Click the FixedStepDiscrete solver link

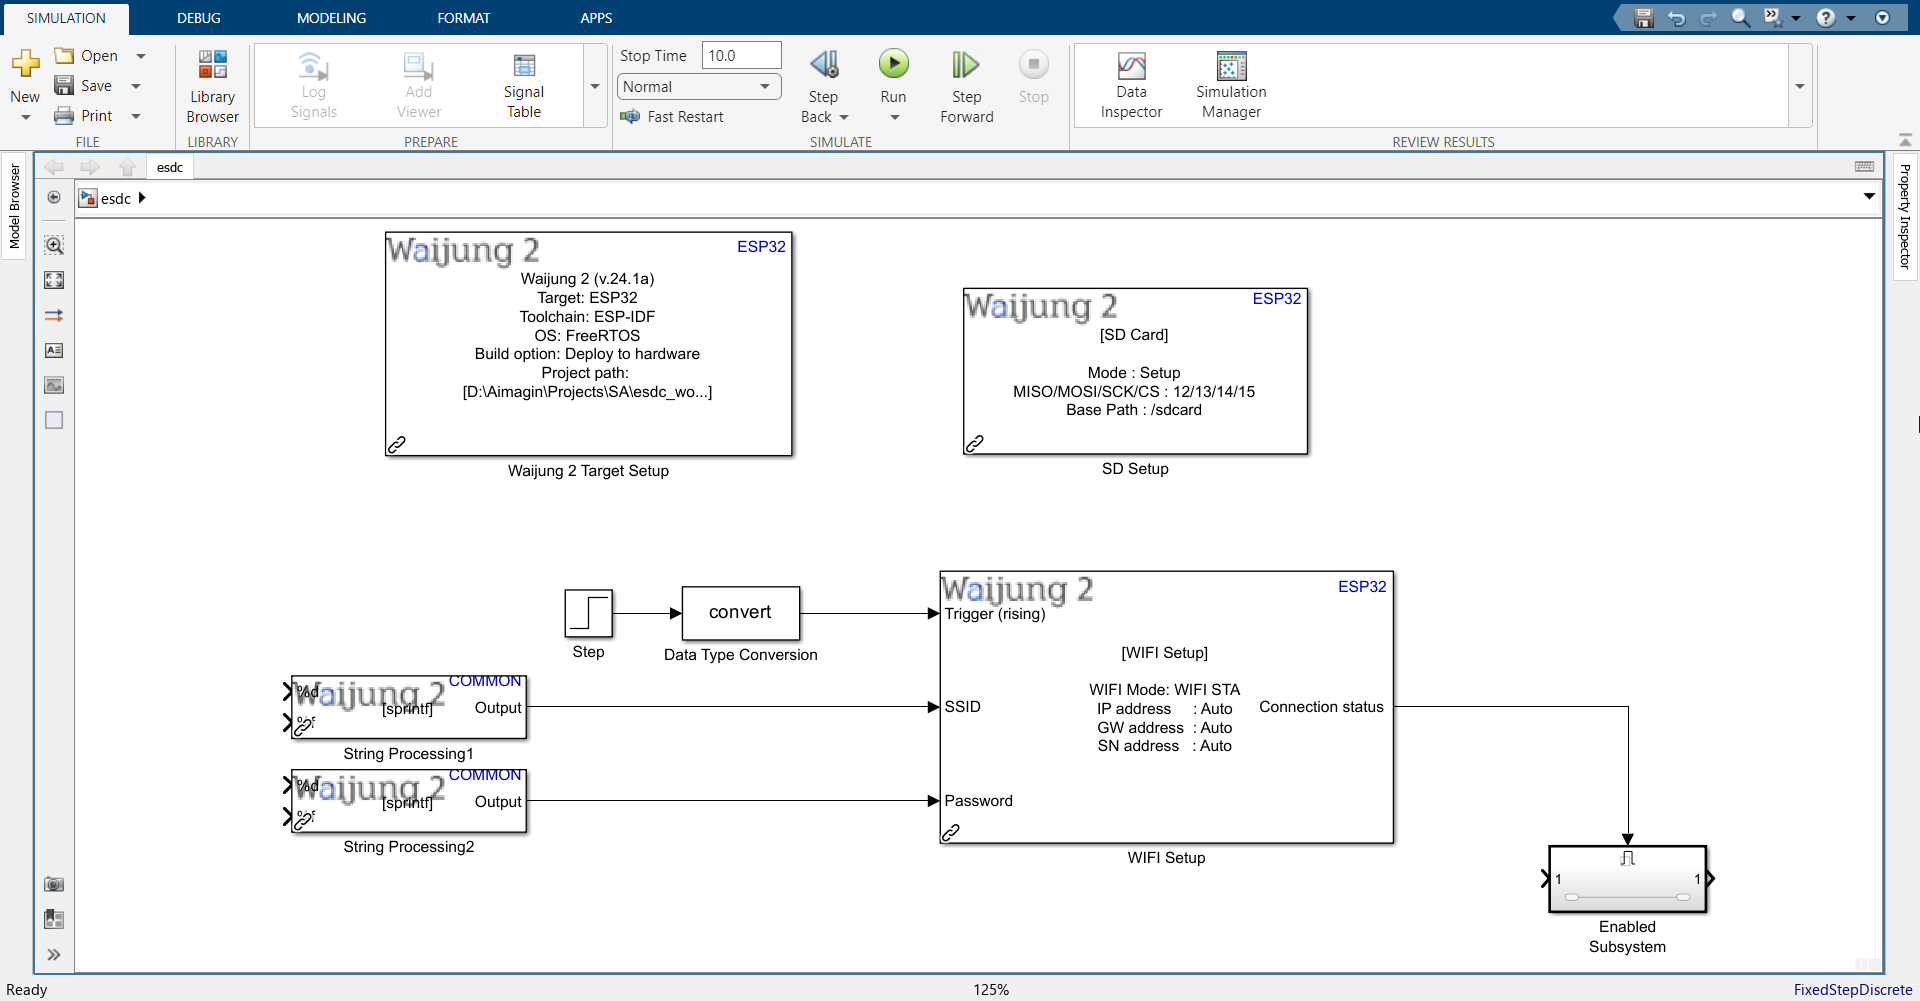(1852, 989)
